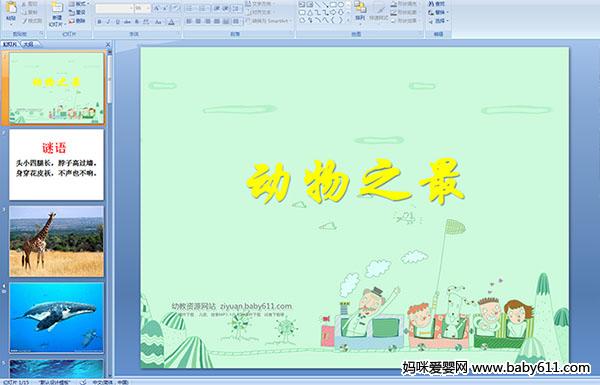
Task: Align text left
Action: pos(189,21)
